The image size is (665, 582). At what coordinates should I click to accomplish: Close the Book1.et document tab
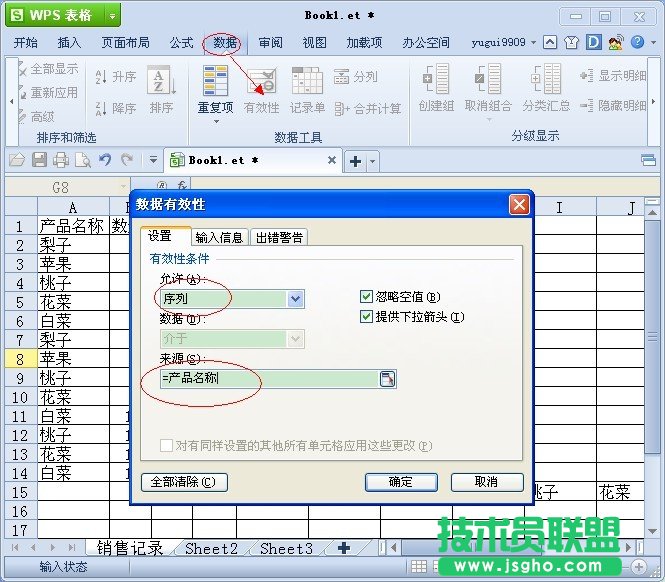(x=332, y=160)
